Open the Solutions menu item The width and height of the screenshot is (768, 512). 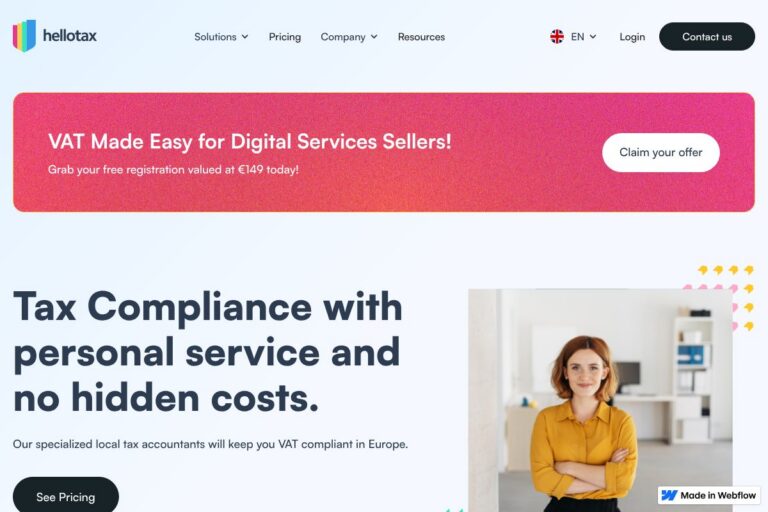pyautogui.click(x=221, y=37)
